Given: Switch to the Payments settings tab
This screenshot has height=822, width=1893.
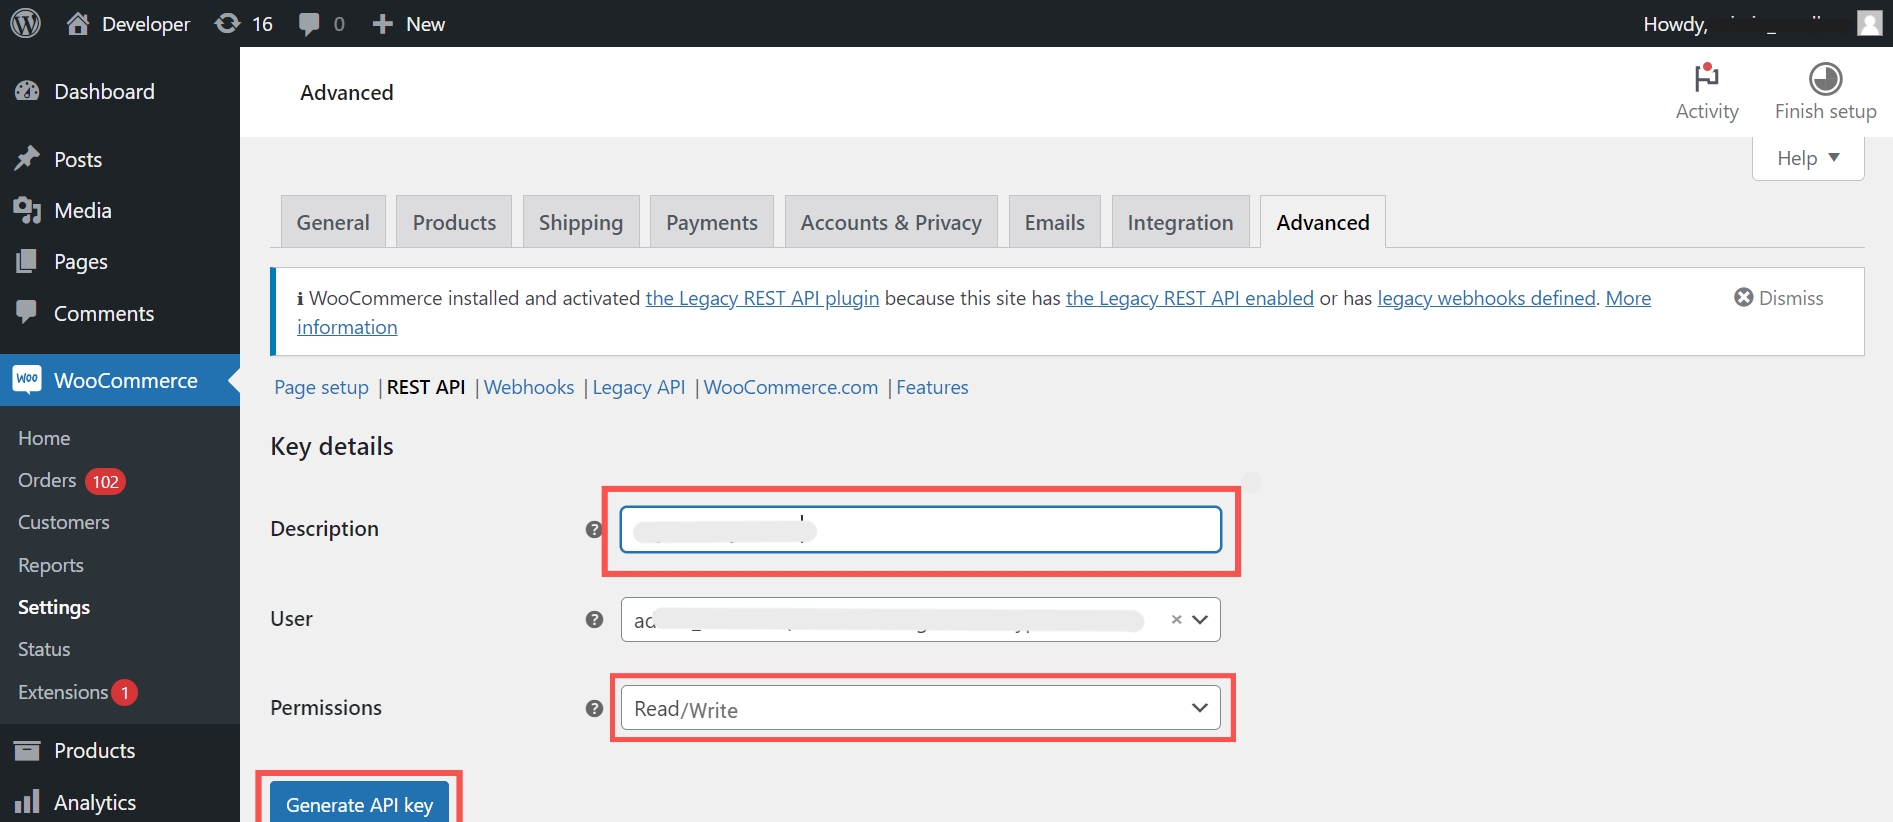Looking at the screenshot, I should pos(712,222).
